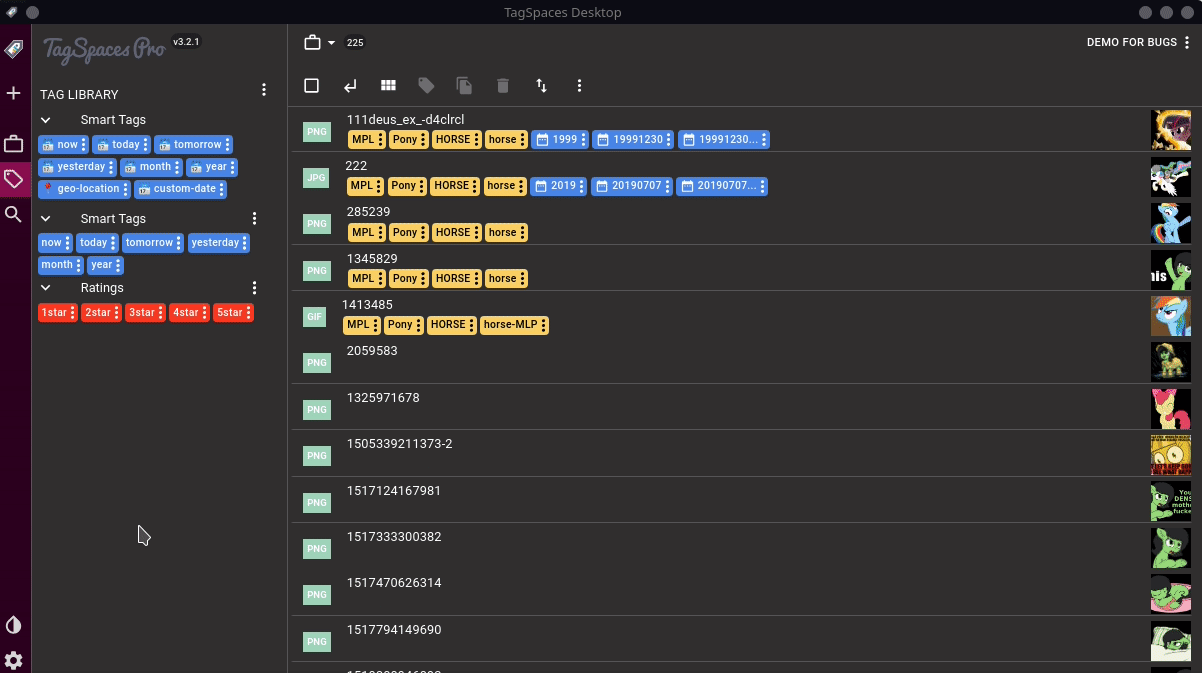1202x673 pixels.
Task: Click the plus icon to create new content
Action: pyautogui.click(x=14, y=92)
